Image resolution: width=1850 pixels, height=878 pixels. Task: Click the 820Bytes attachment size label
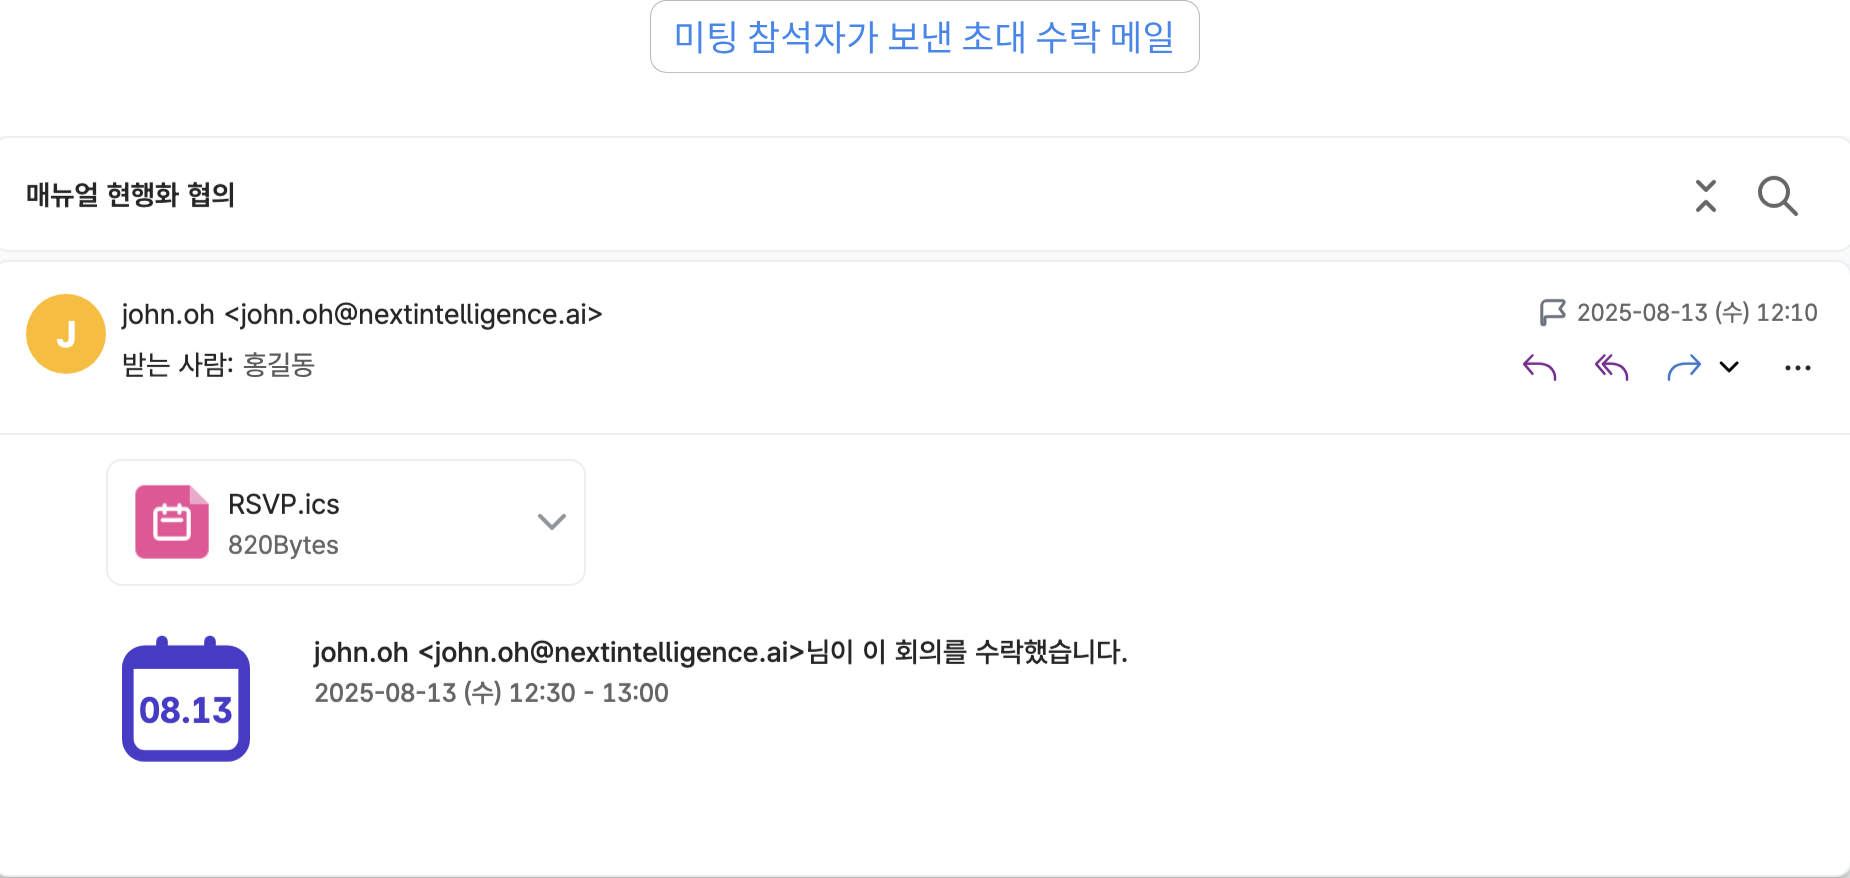pyautogui.click(x=283, y=545)
